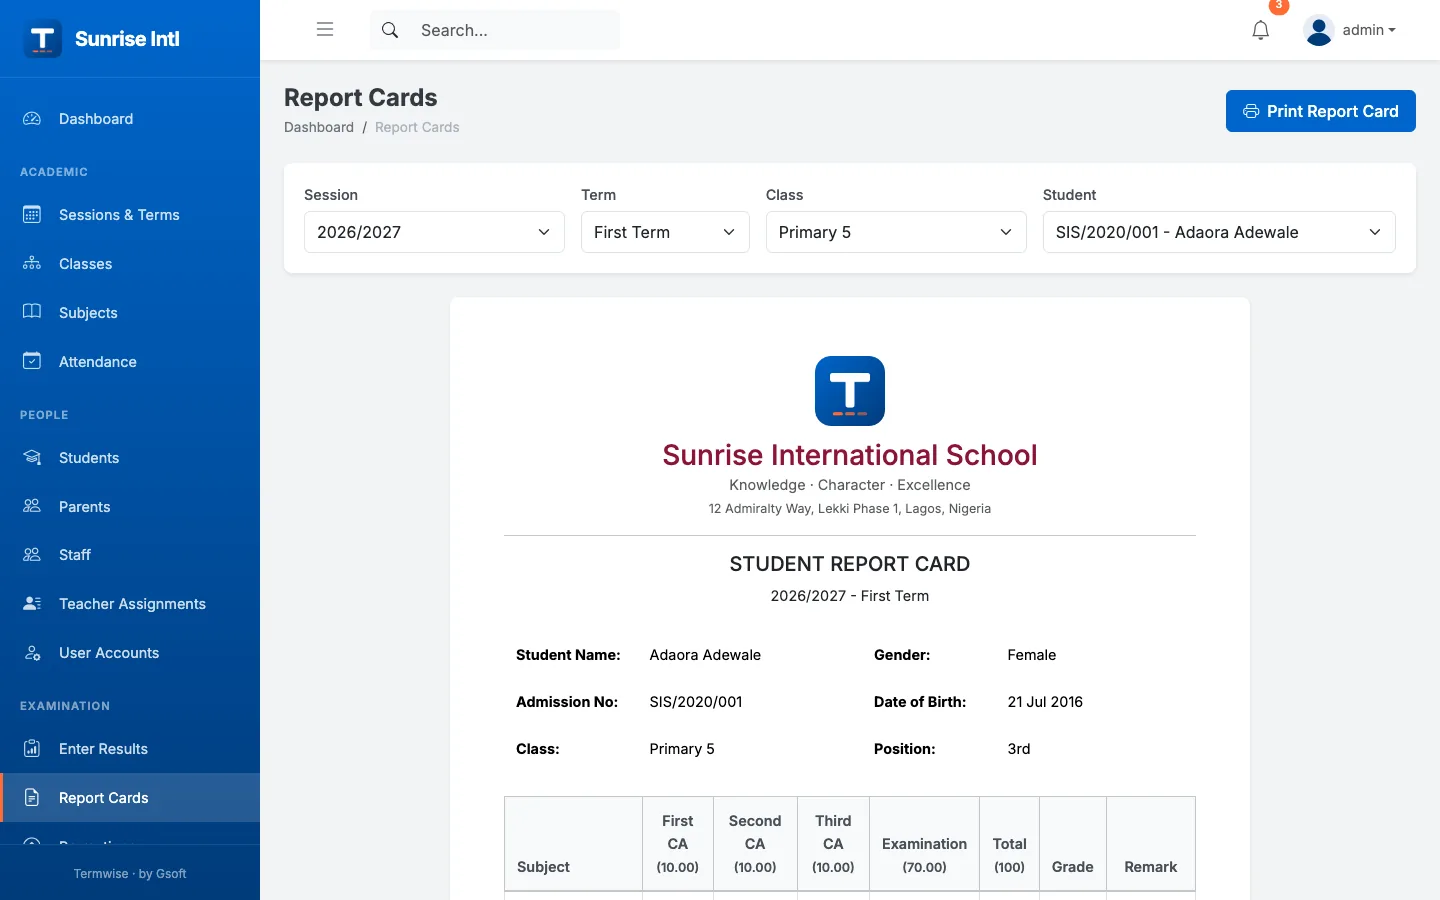The image size is (1440, 900).
Task: Open the Session 2026/2027 dropdown
Action: tap(434, 232)
